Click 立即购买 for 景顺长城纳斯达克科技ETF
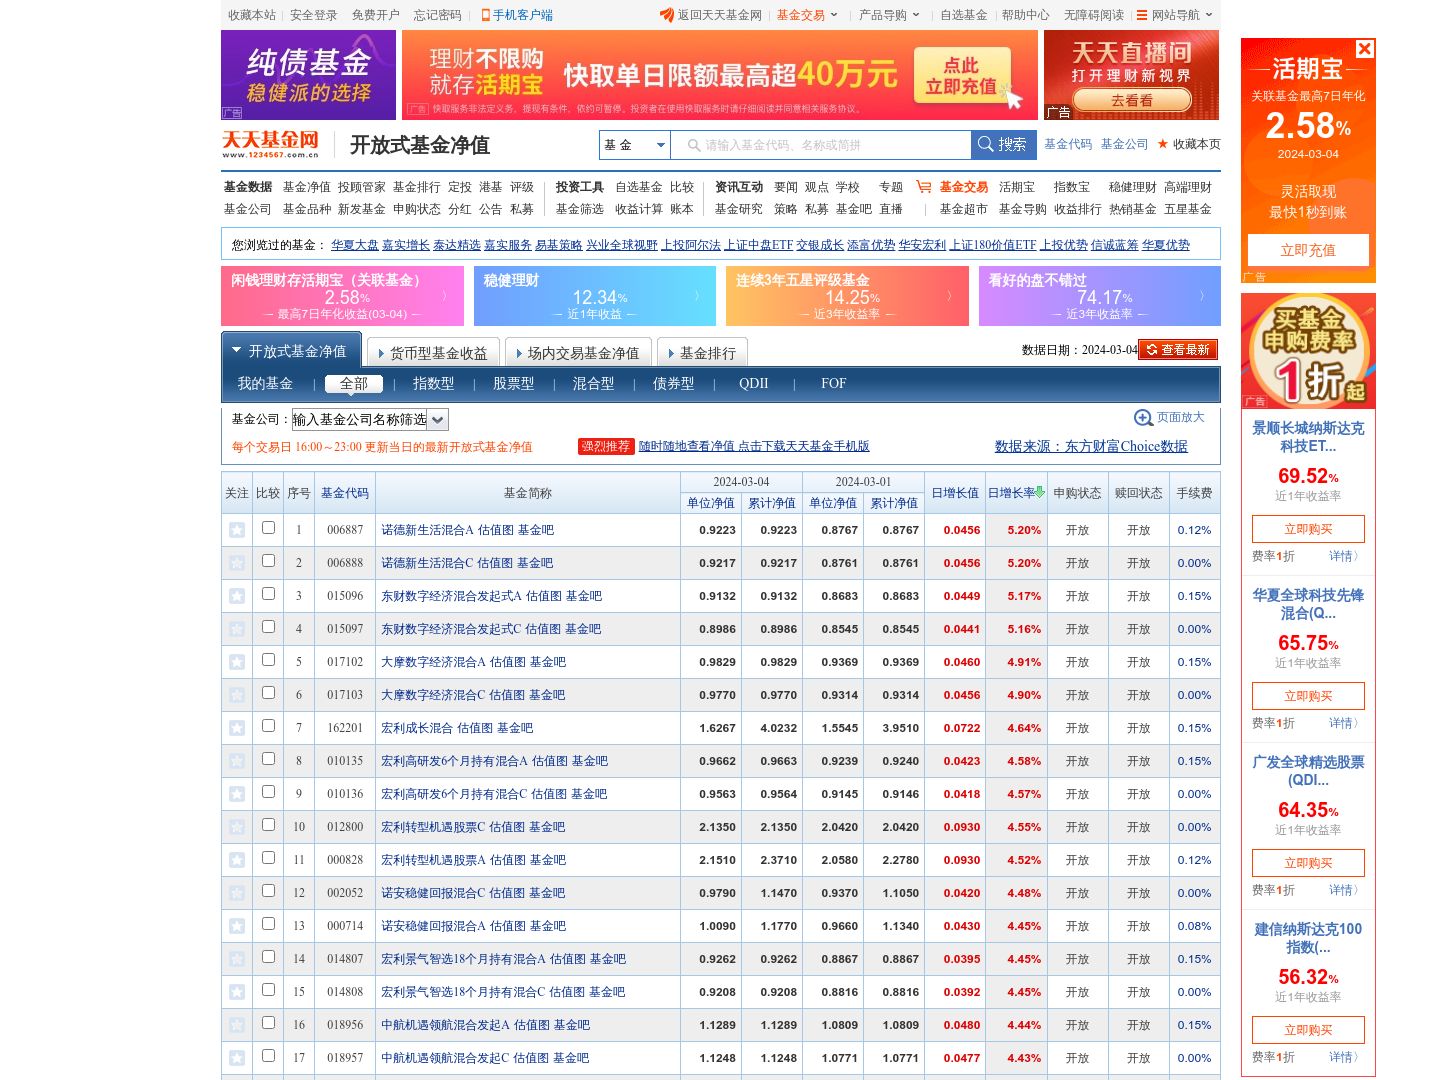 click(1308, 529)
